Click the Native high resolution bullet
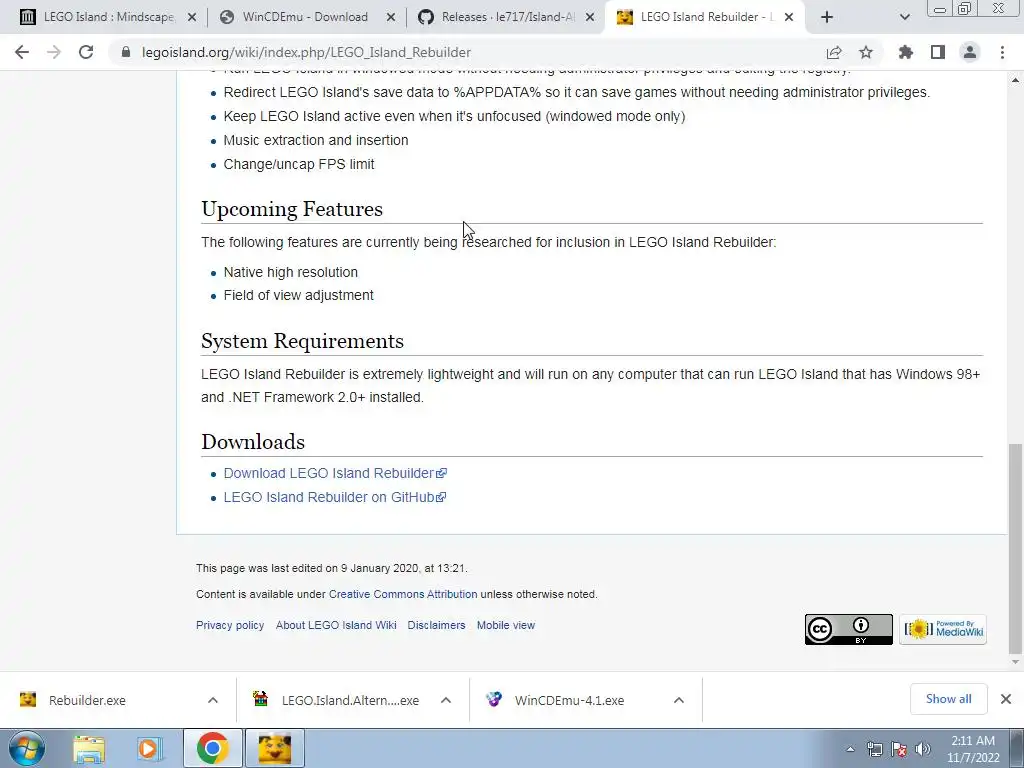1024x768 pixels. click(291, 272)
